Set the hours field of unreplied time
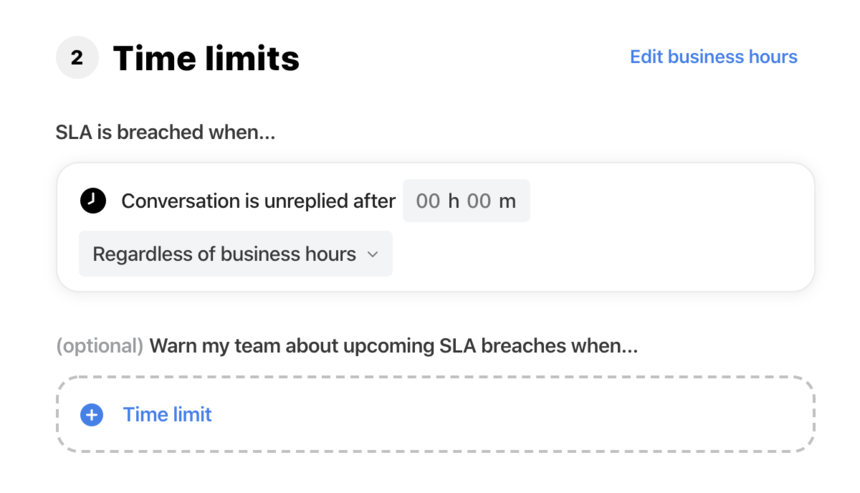 coord(428,201)
